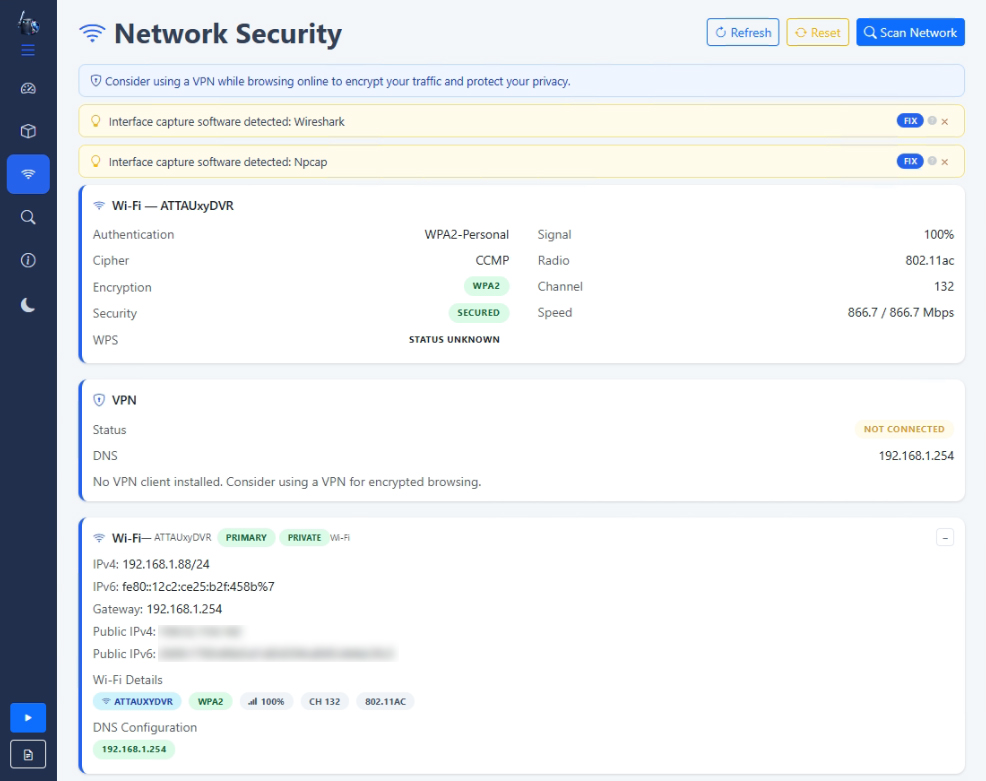Viewport: 986px width, 781px height.
Task: Click the shield icon on the VPN card
Action: 100,399
